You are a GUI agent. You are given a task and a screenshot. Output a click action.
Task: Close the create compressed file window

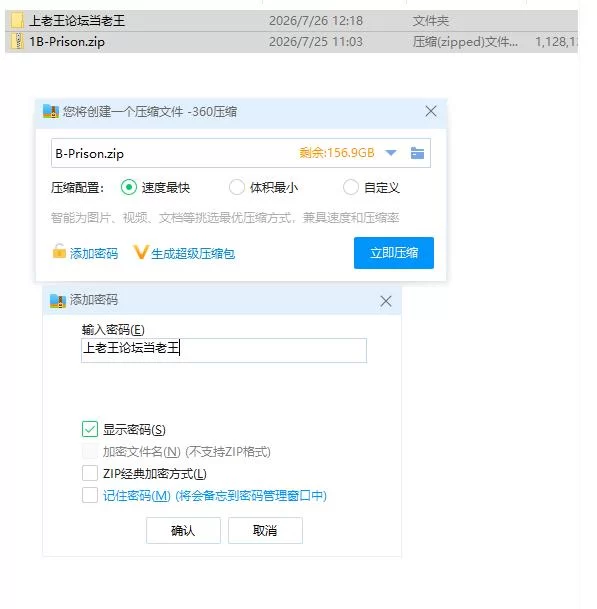(431, 111)
